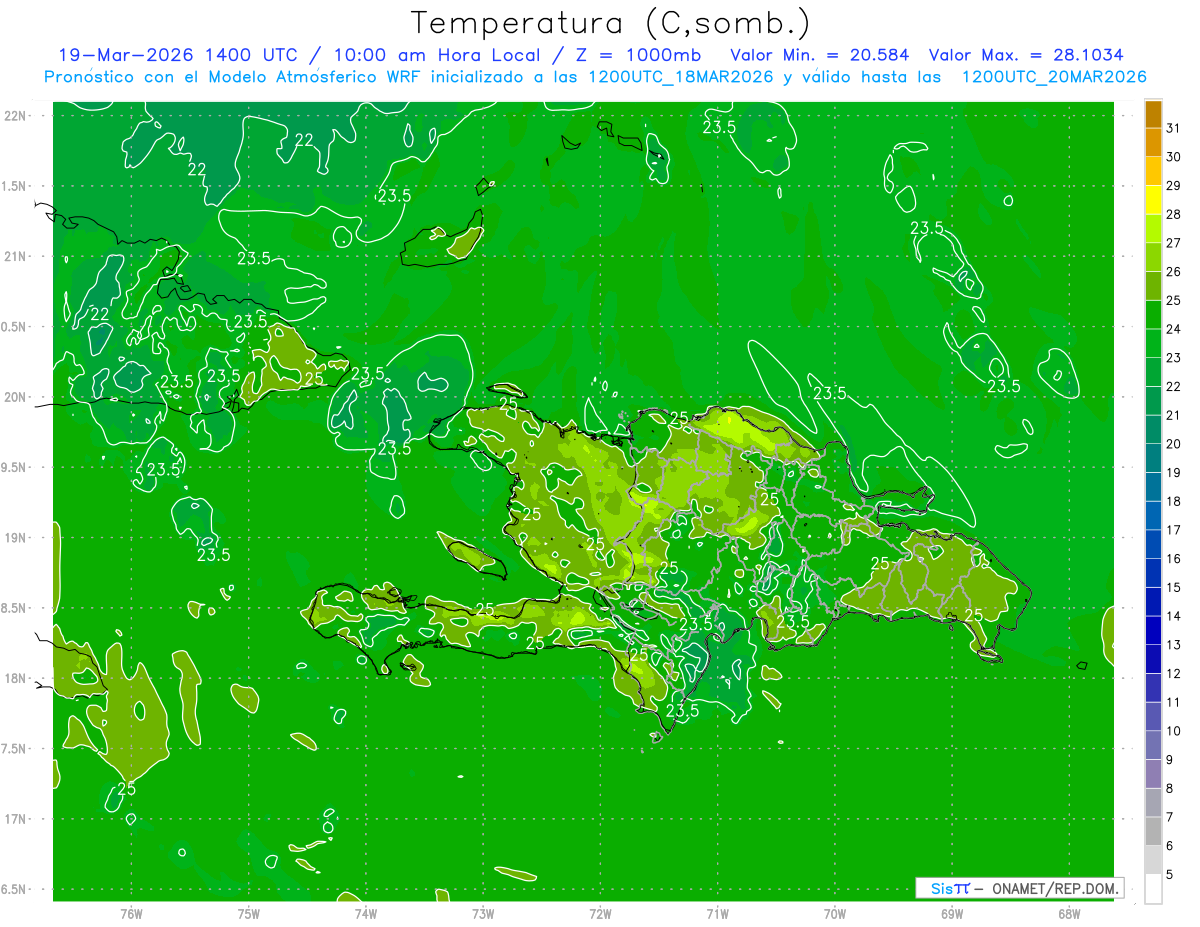
Task: Click the 1200UTC_18MAR2026 initialization timestamp
Action: point(681,77)
